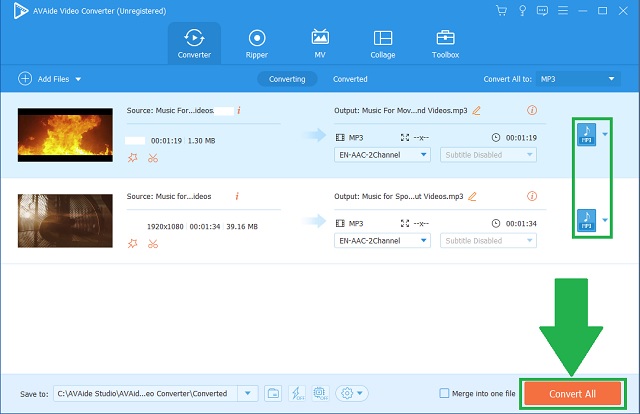Open the settings gear dropdown
Viewport: 640px width, 414px height.
[352, 394]
